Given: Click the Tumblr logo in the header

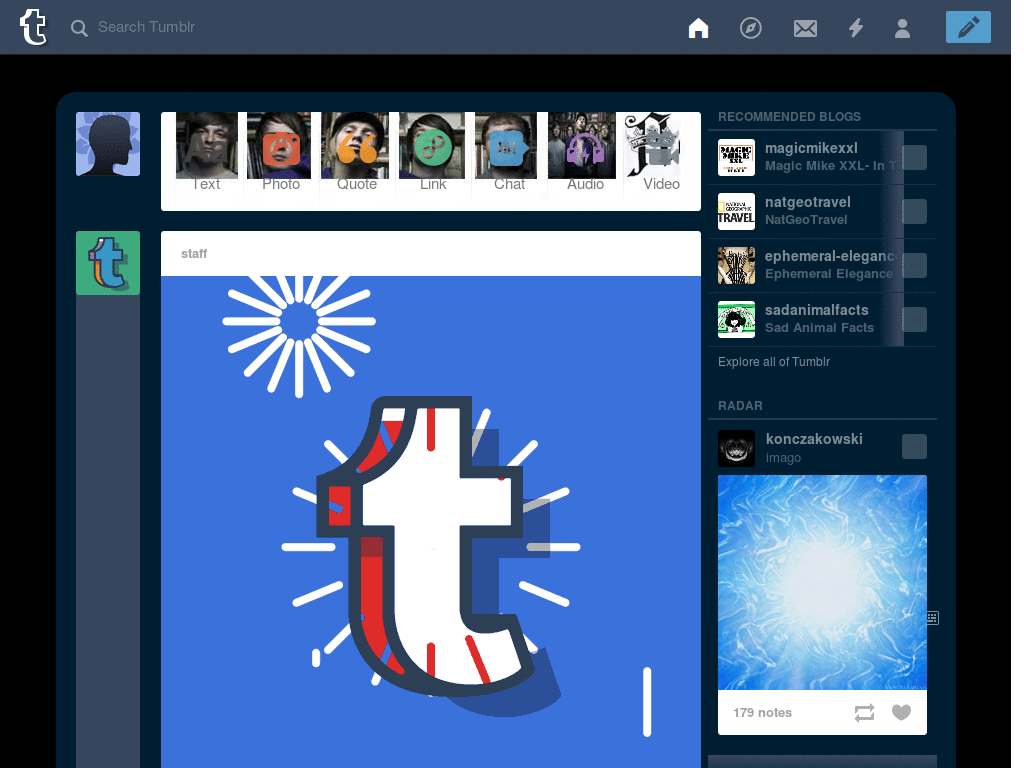Looking at the screenshot, I should [33, 27].
